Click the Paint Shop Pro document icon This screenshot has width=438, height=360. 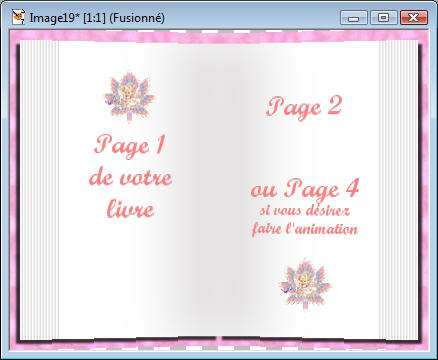coord(18,17)
